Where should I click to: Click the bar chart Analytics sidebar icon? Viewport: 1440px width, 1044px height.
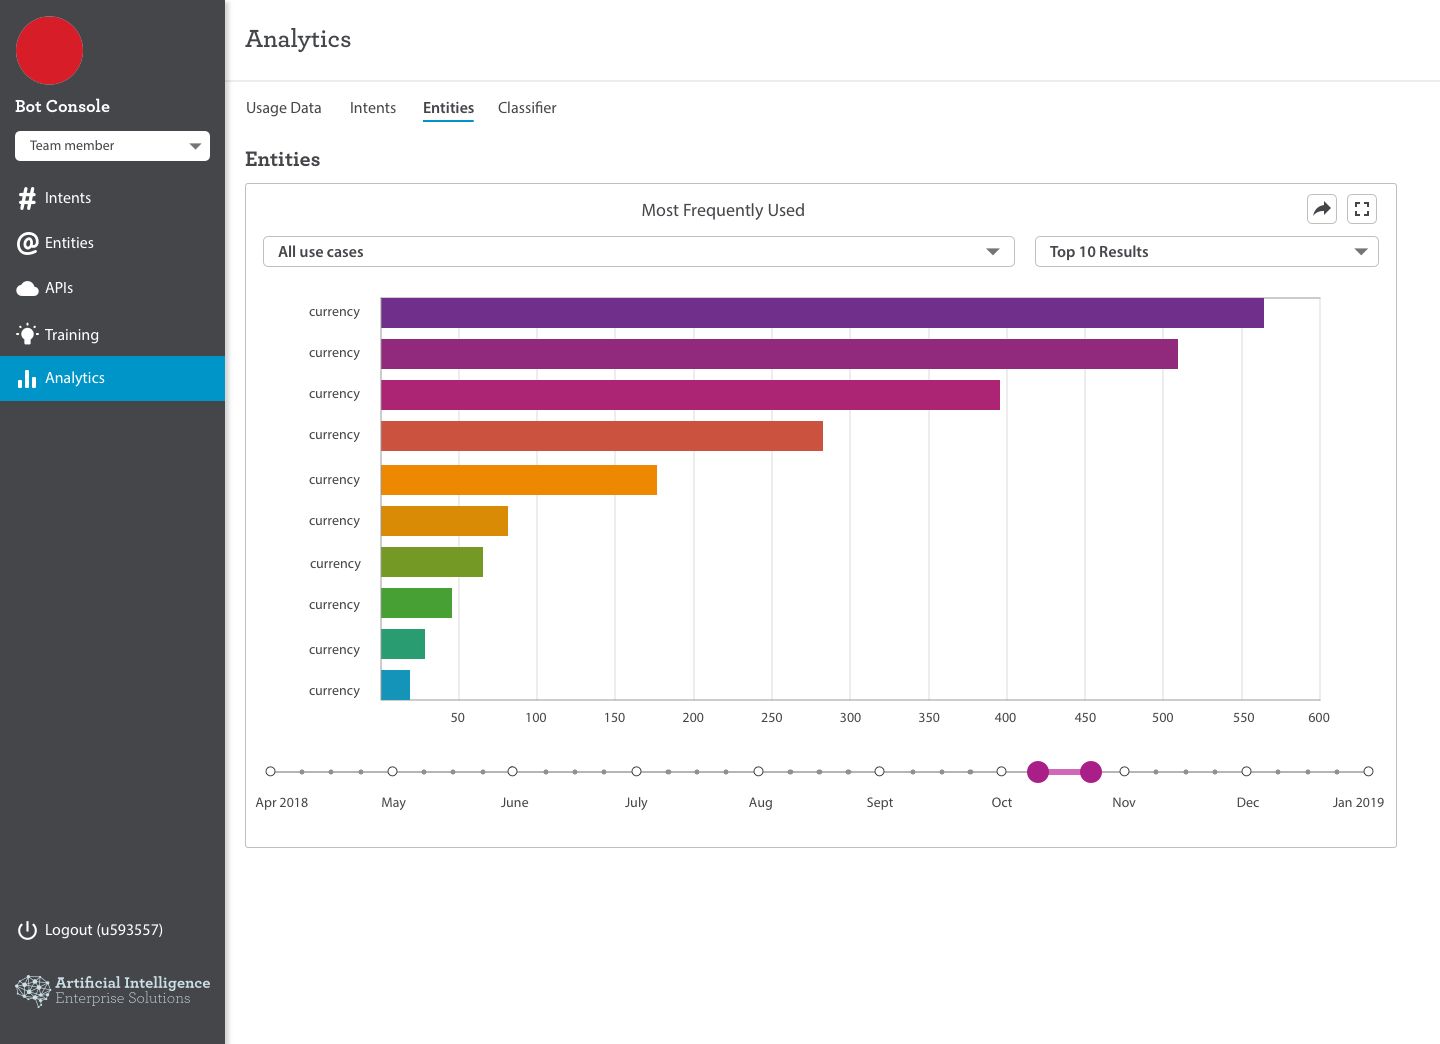(x=27, y=378)
